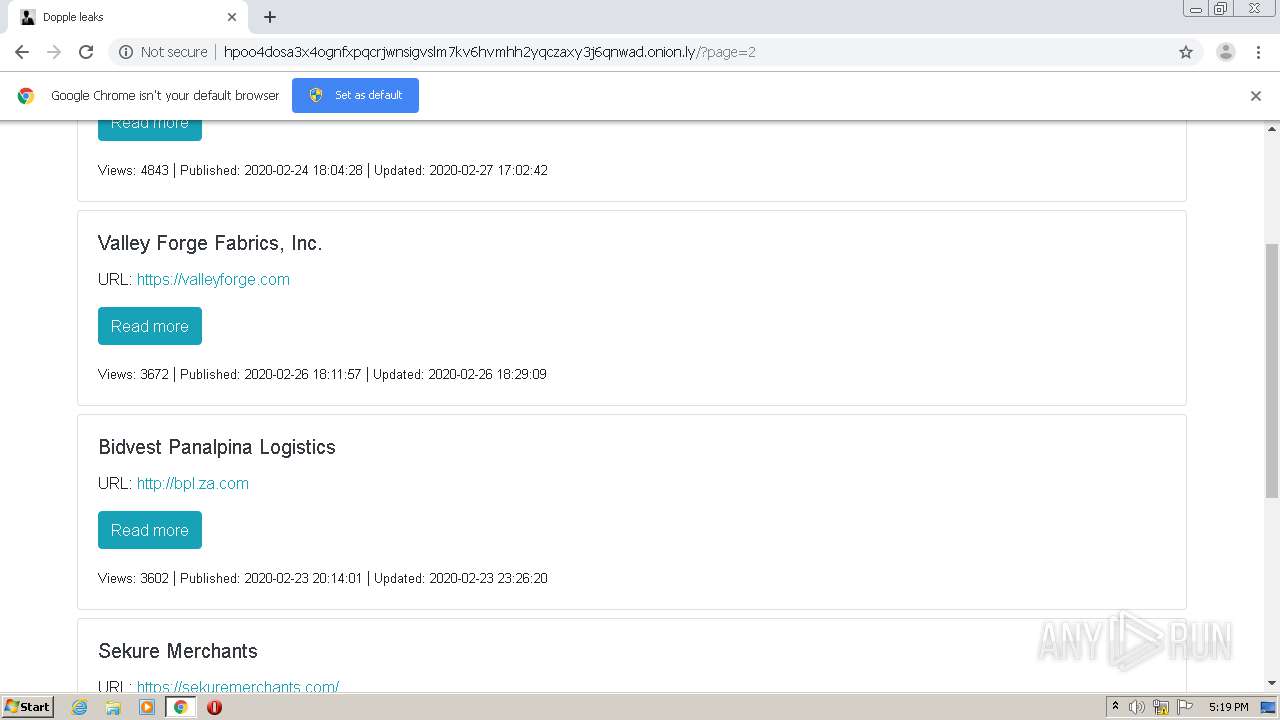The image size is (1280, 720).
Task: Switch to Chrome in the taskbar
Action: pyautogui.click(x=180, y=707)
